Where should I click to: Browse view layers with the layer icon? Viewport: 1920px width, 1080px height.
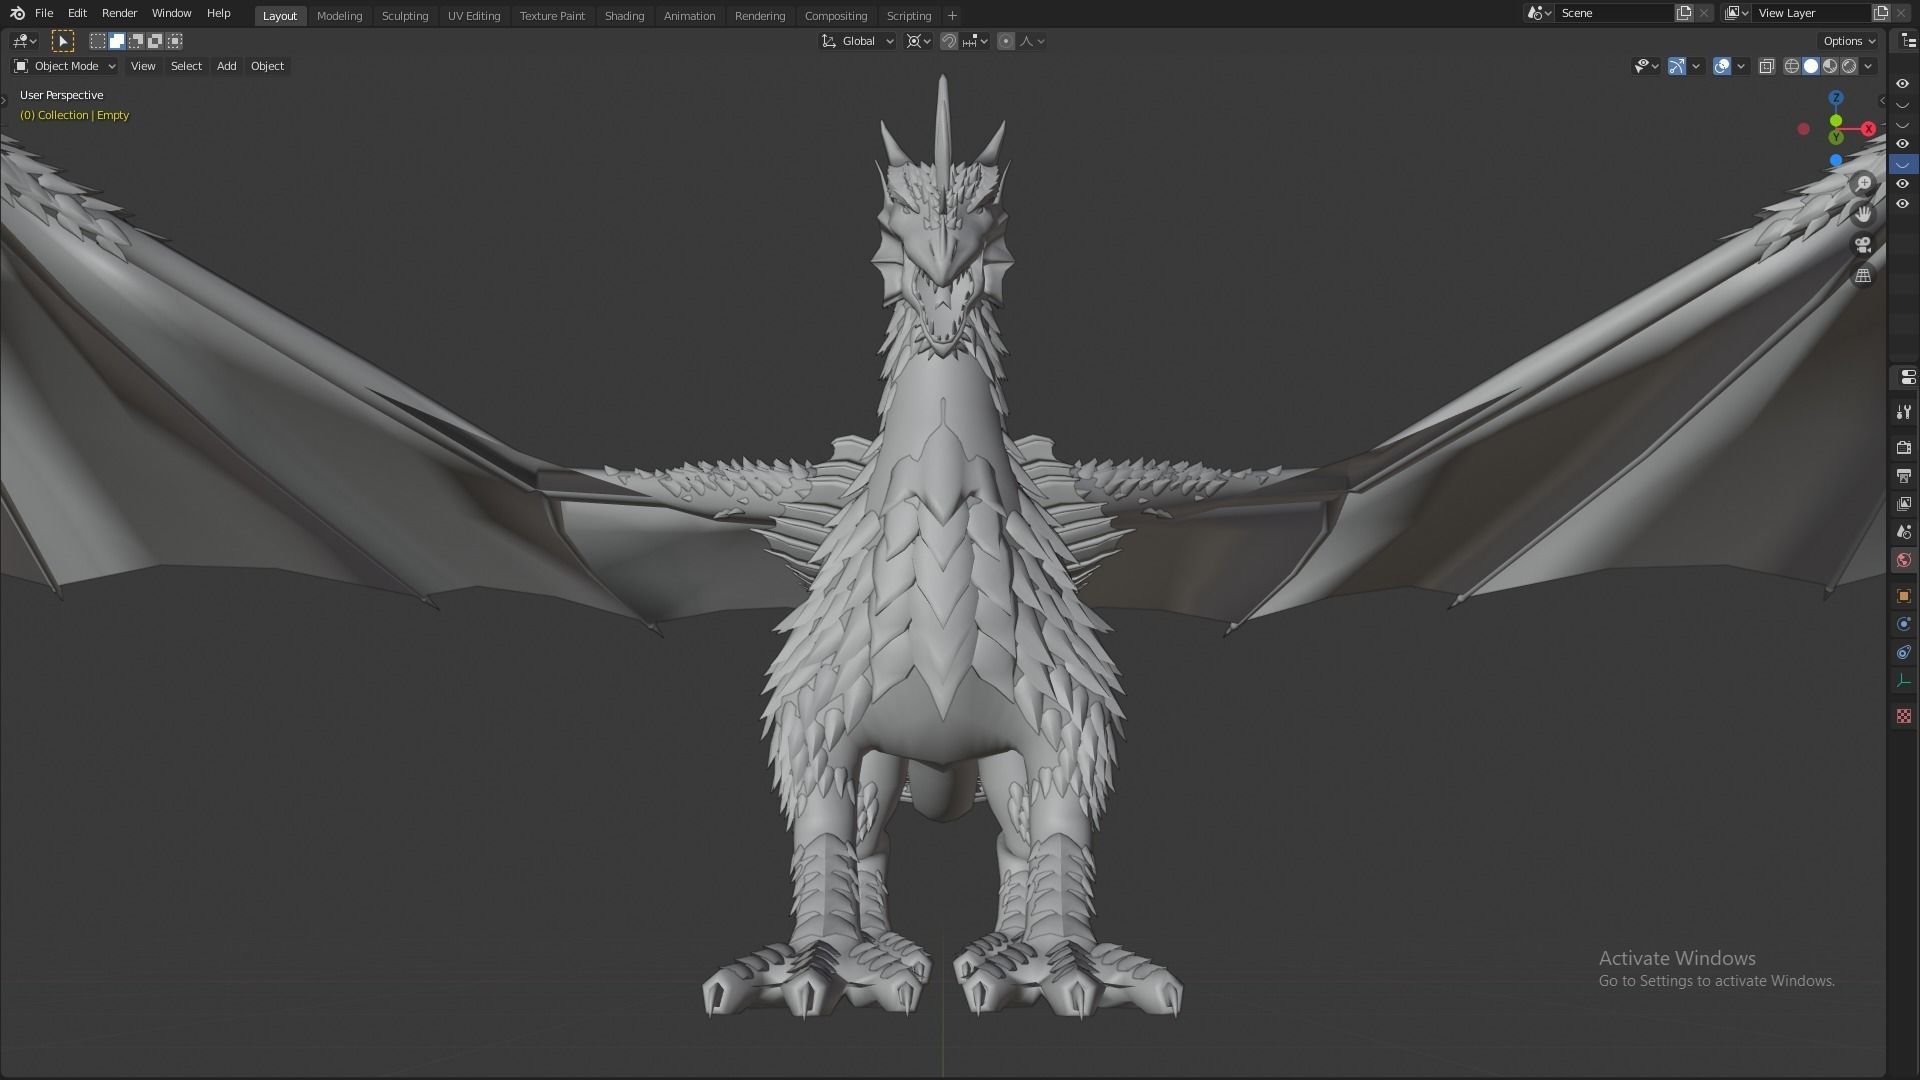click(x=1736, y=13)
